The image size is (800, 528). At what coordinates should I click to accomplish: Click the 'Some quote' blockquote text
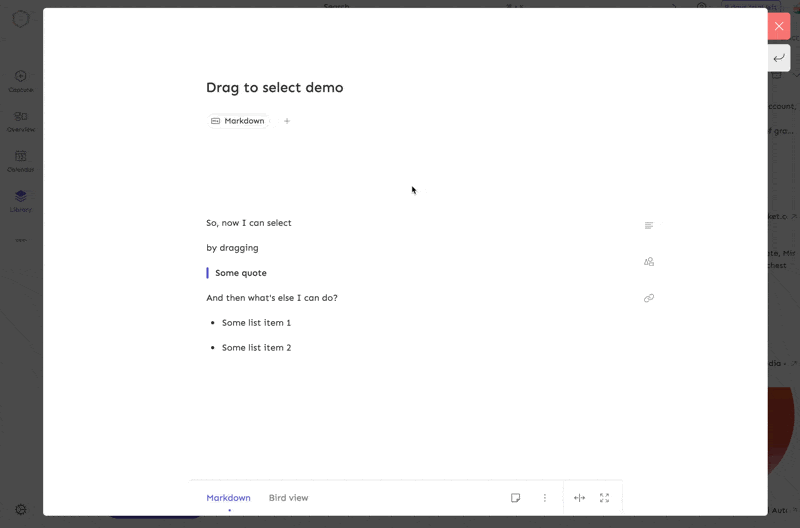point(241,273)
